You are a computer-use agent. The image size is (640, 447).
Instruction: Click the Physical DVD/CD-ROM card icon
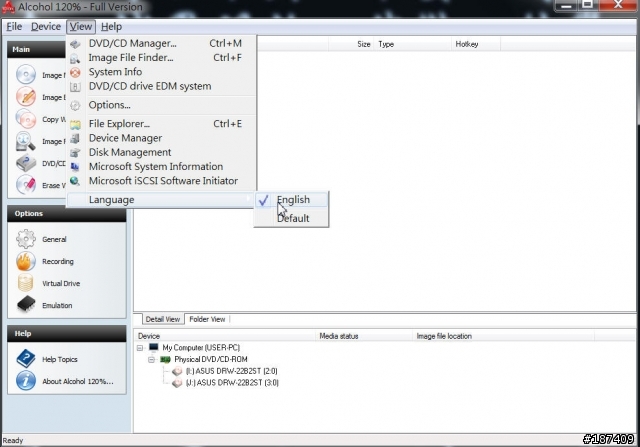(x=165, y=359)
